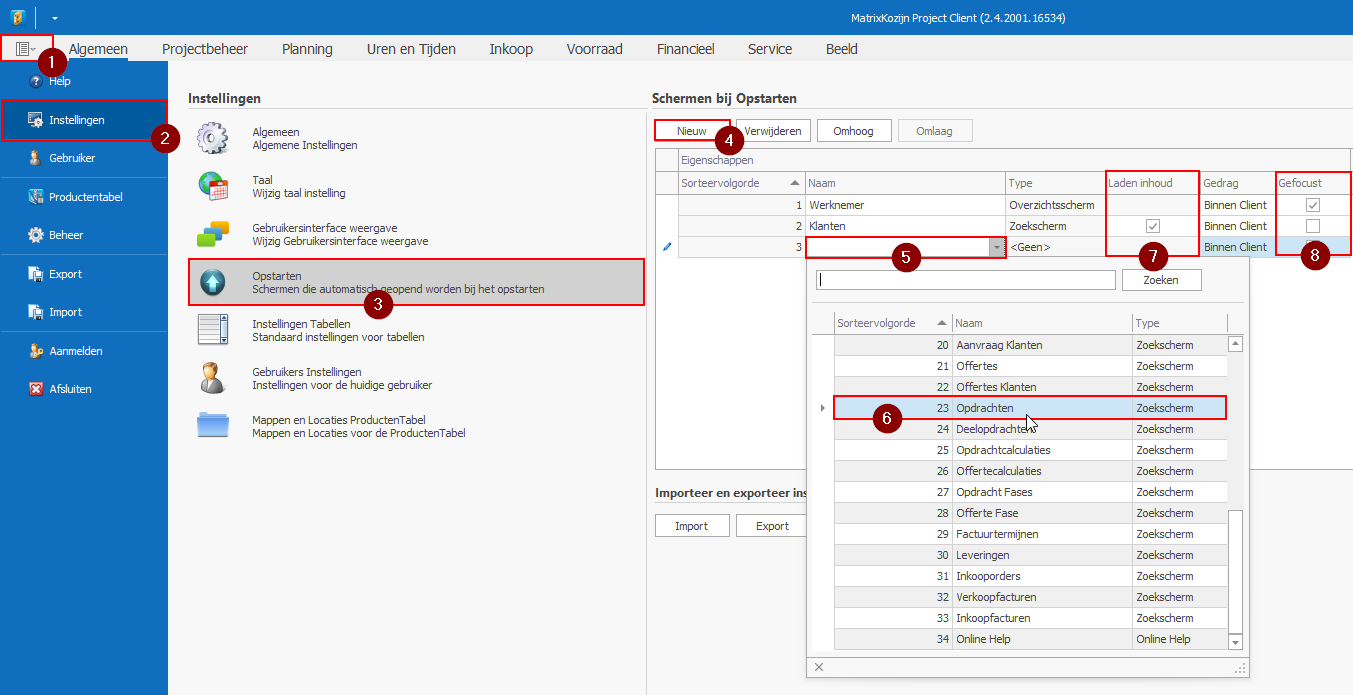The width and height of the screenshot is (1353, 695).
Task: Click the Export button below the grid
Action: pos(772,526)
